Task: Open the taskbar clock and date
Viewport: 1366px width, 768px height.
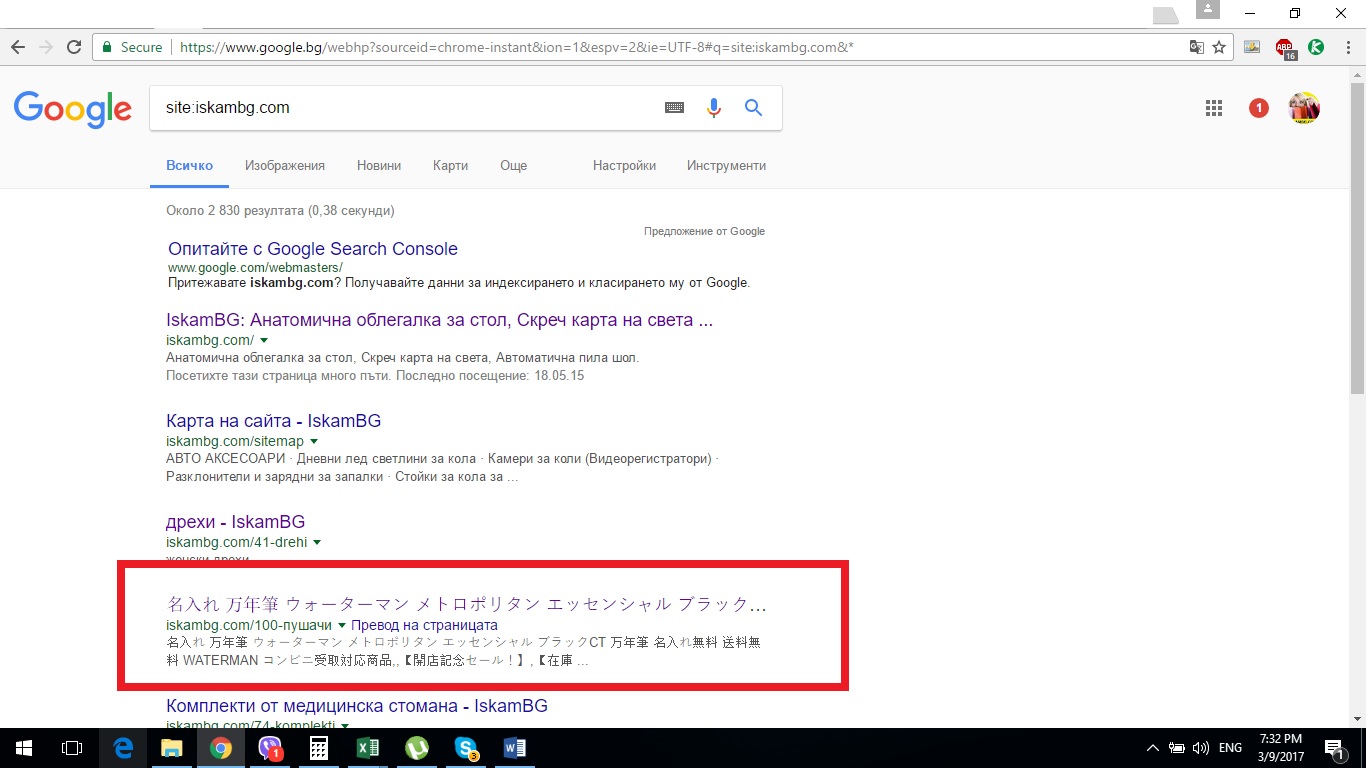Action: [x=1280, y=748]
